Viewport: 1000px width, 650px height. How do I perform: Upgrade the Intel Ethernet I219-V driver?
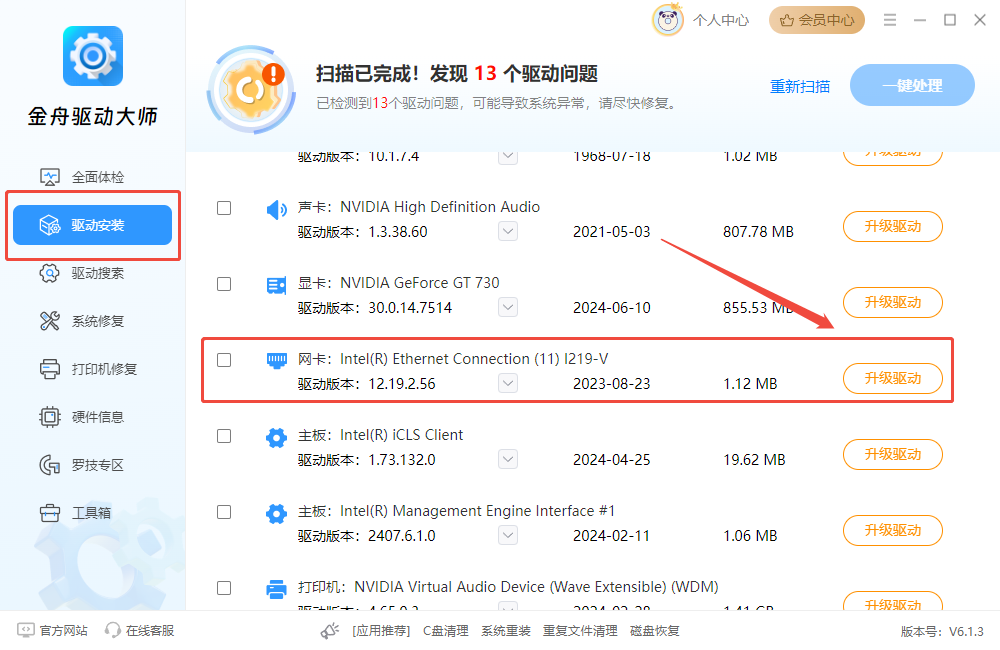(x=893, y=378)
